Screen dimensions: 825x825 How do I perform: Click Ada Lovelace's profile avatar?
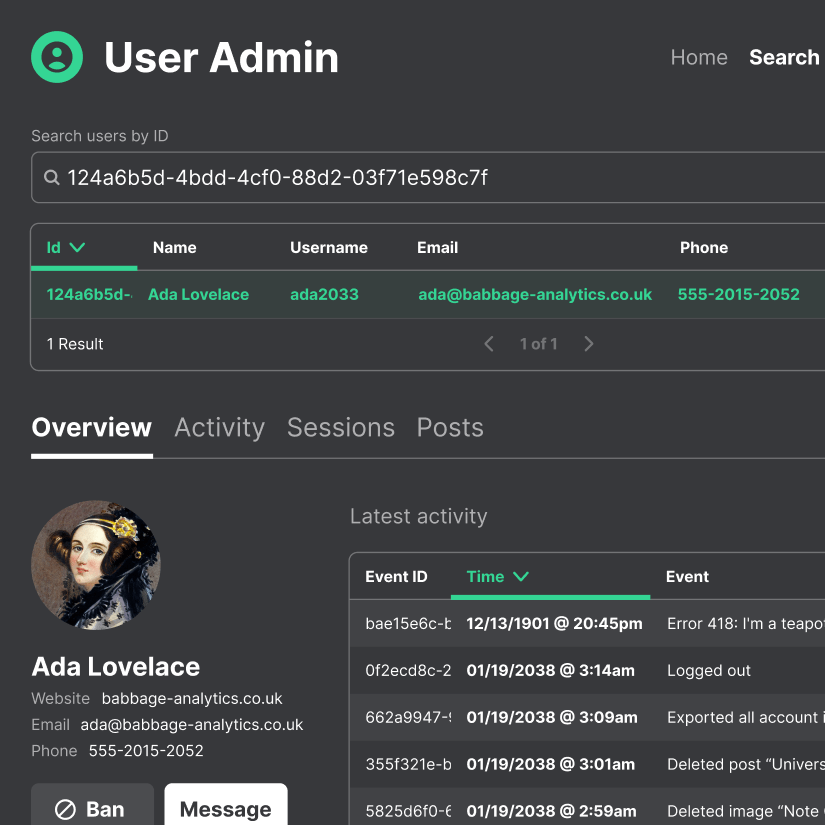coord(96,565)
